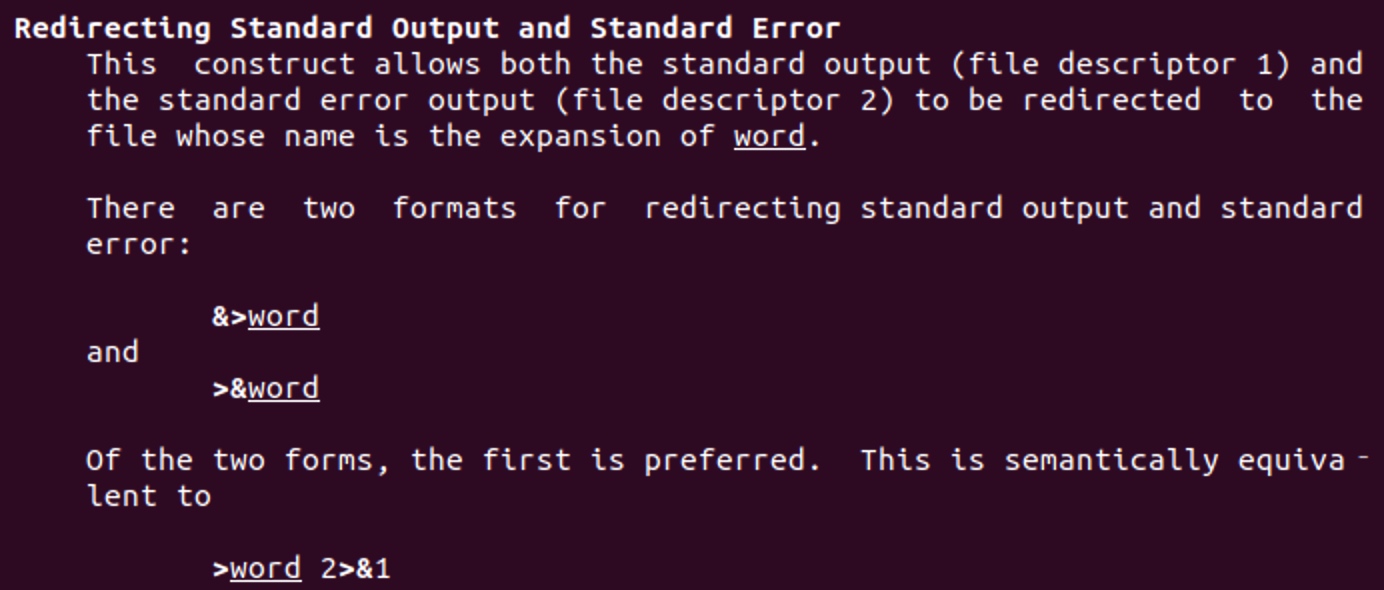The image size is (1384, 590).
Task: Click the heading 'Redirecting Standard Output and Standard Error'
Action: pos(427,28)
